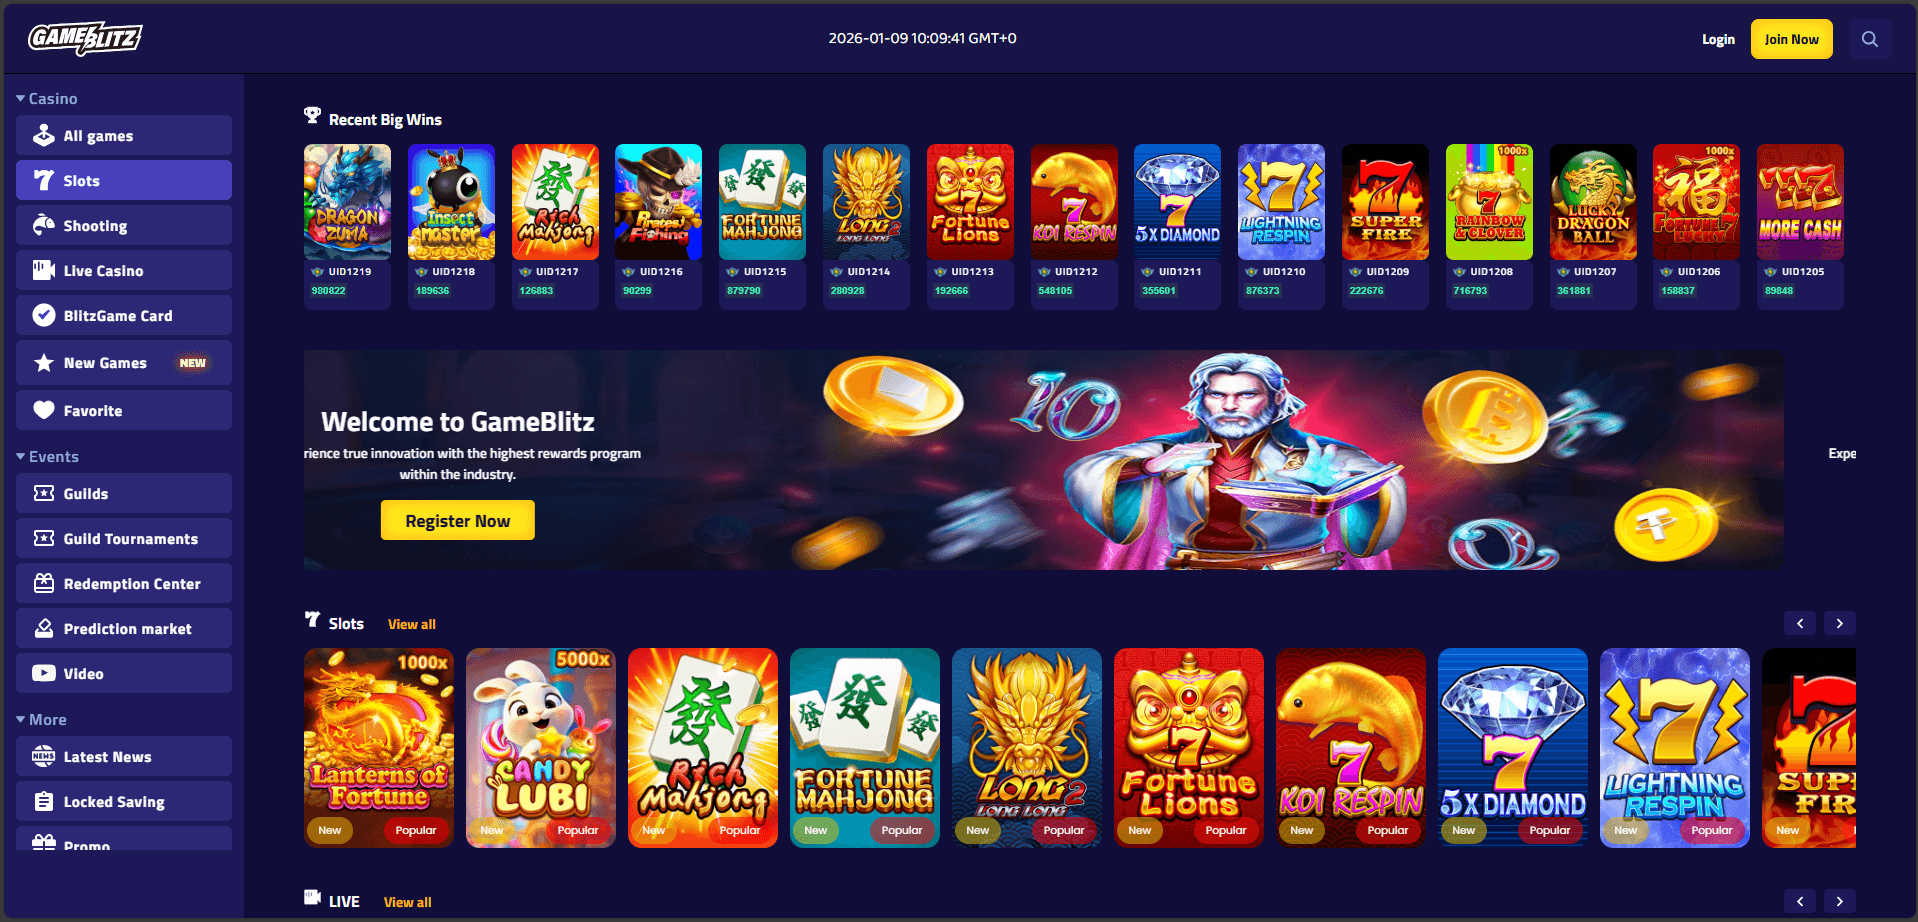Screen dimensions: 1918x922
Task: Click the Join Now button
Action: pos(1791,39)
